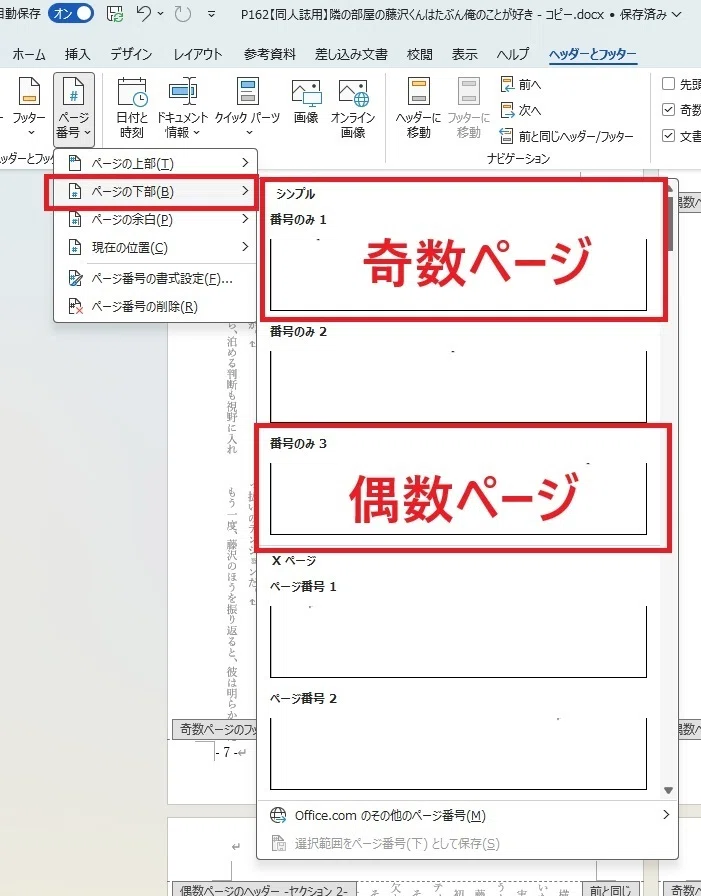
Task: Check the 先頭ページ checkbox
Action: click(x=668, y=84)
